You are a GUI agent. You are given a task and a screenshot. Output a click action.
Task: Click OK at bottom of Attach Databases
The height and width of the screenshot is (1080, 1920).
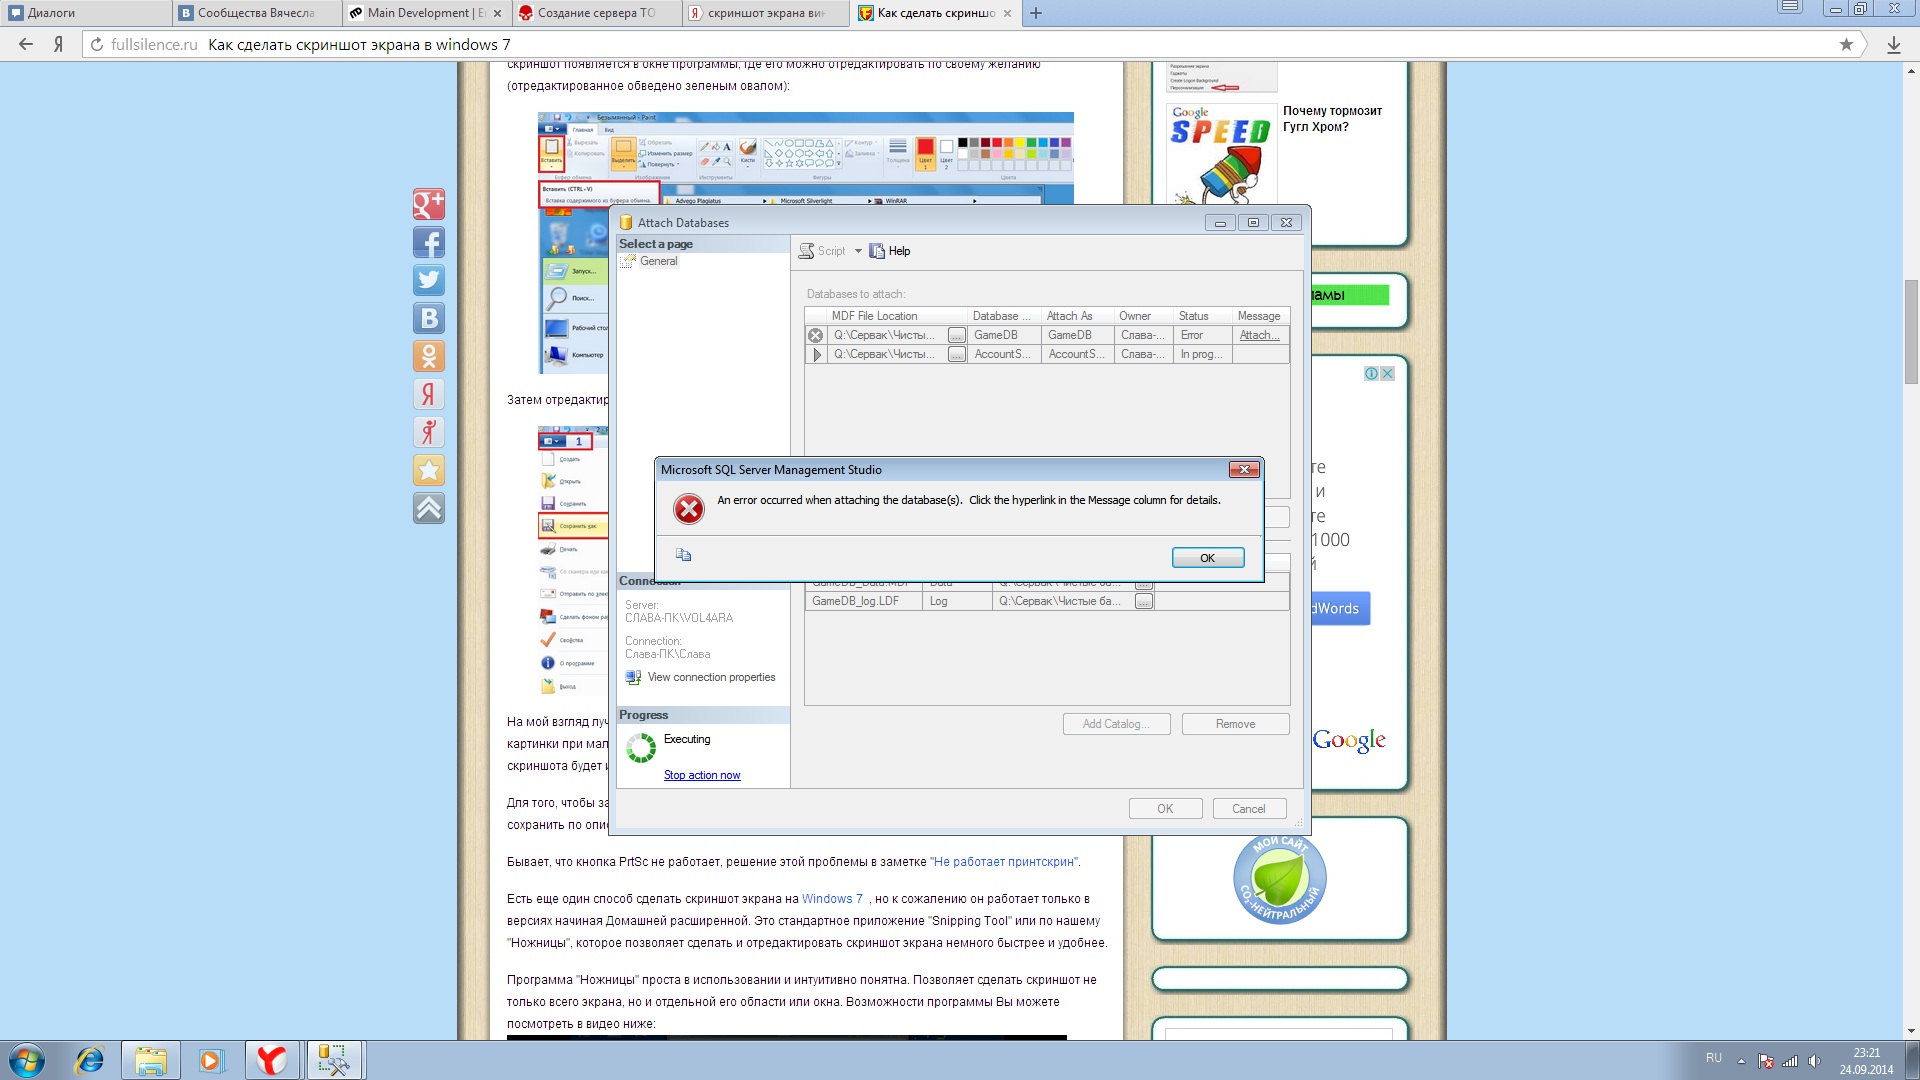[x=1165, y=809]
